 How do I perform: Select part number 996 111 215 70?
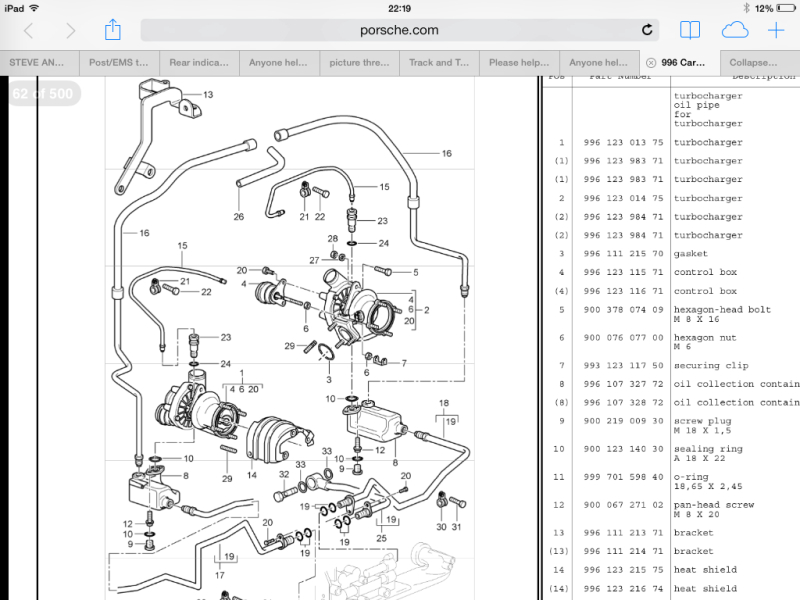click(623, 254)
